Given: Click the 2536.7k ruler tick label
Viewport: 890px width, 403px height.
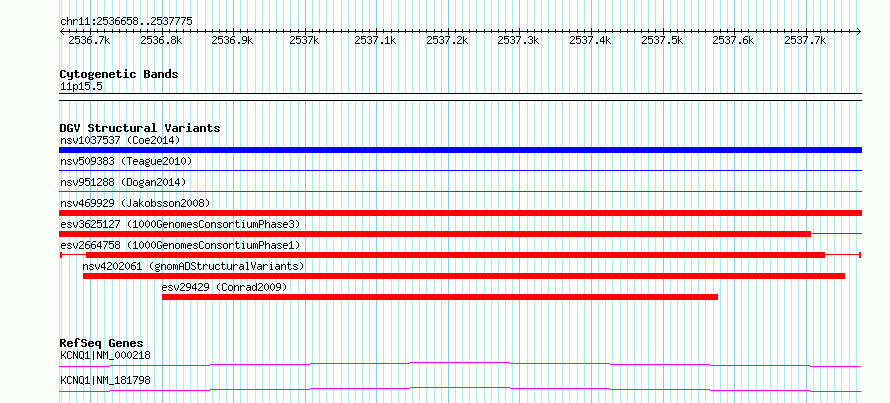Looking at the screenshot, I should 89,41.
